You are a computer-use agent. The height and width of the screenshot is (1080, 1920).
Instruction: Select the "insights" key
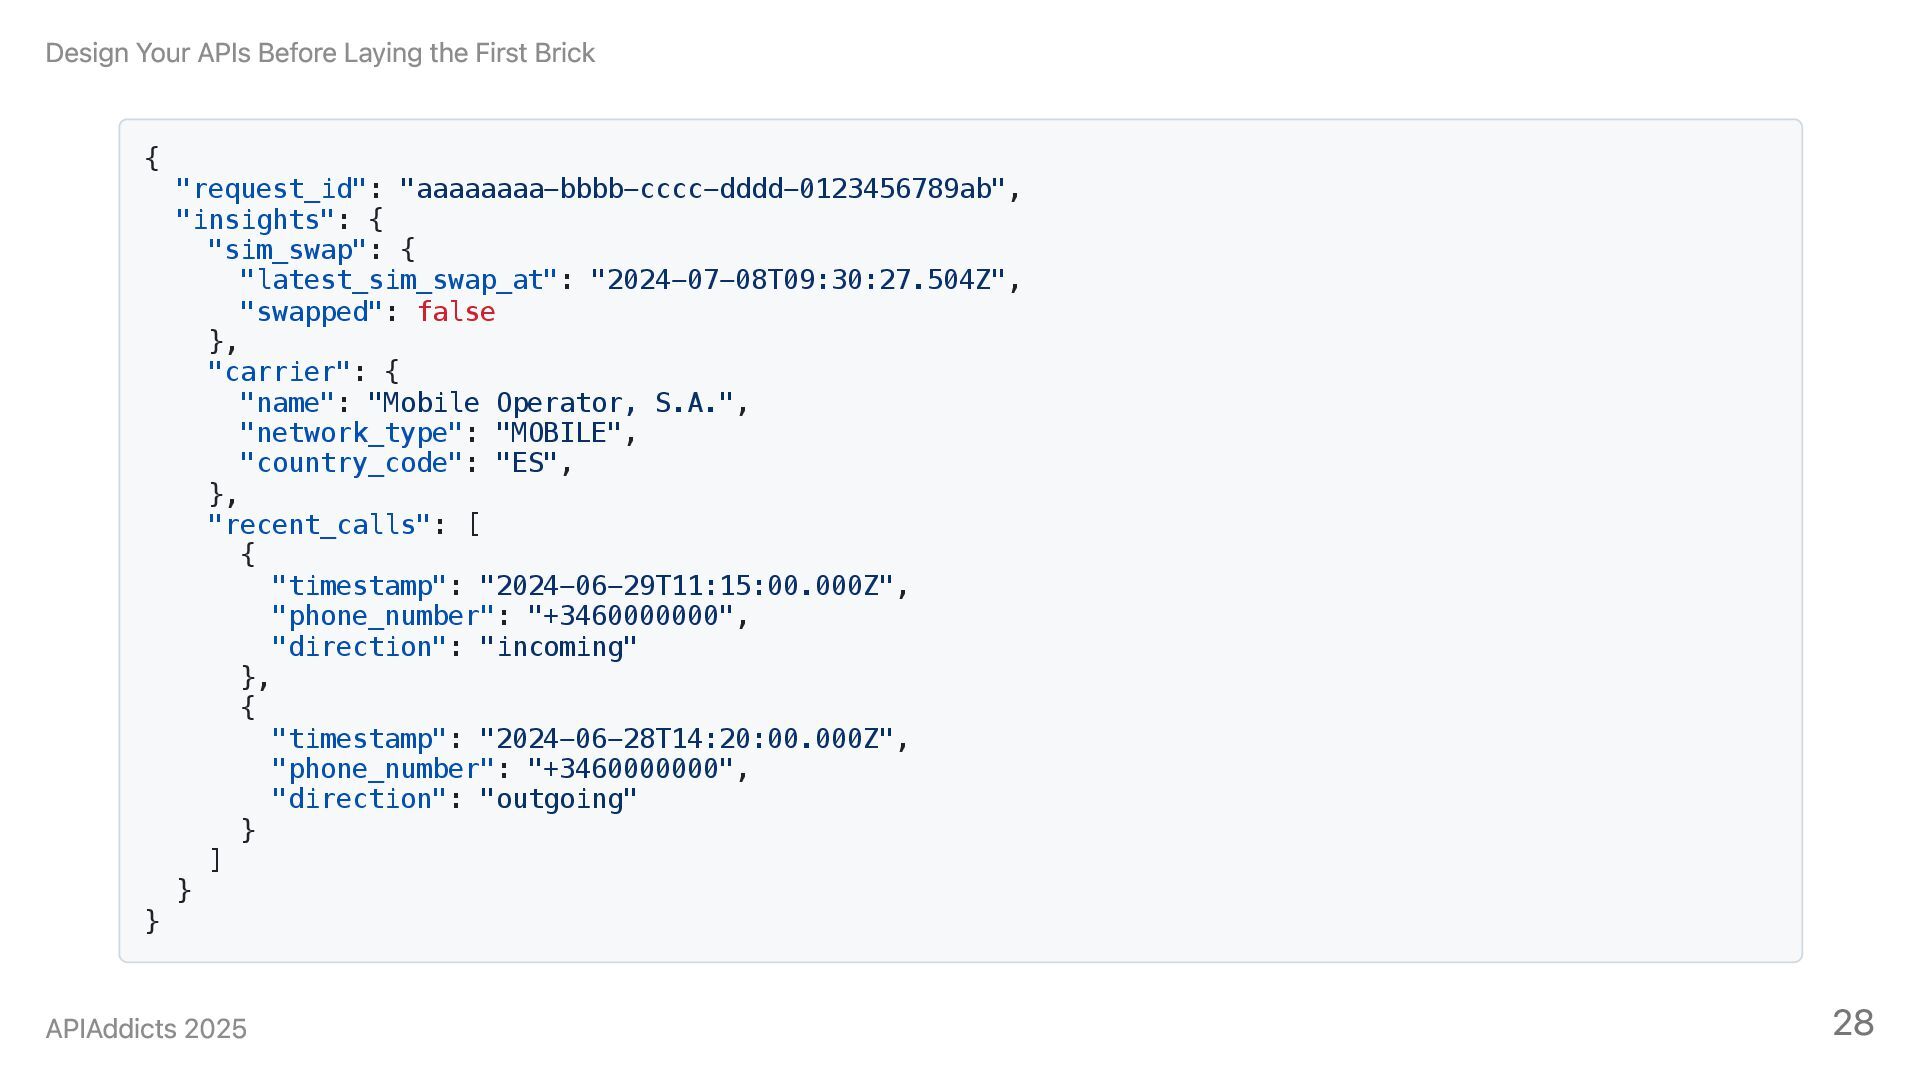click(256, 220)
